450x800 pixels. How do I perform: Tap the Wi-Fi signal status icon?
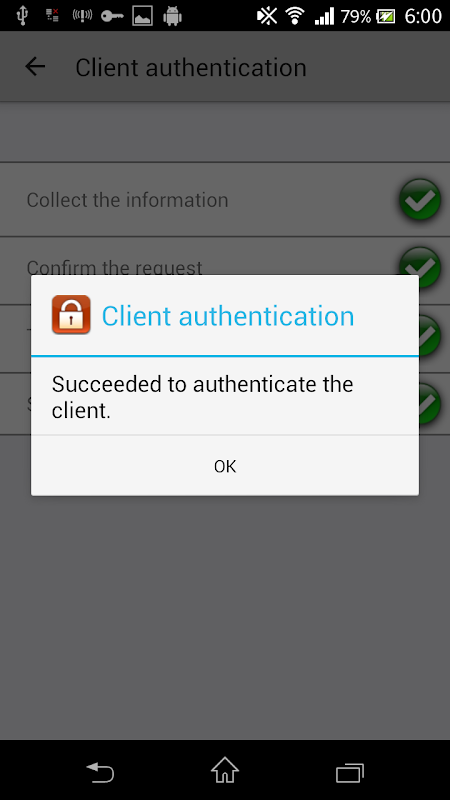click(x=294, y=16)
